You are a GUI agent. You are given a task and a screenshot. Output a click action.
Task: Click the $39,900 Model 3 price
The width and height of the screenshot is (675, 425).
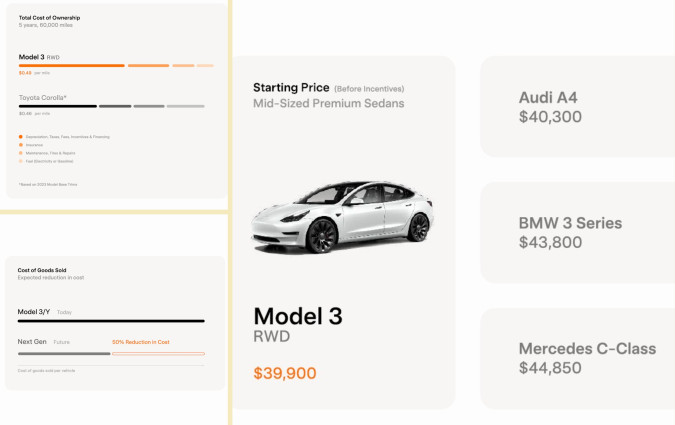[x=285, y=373]
